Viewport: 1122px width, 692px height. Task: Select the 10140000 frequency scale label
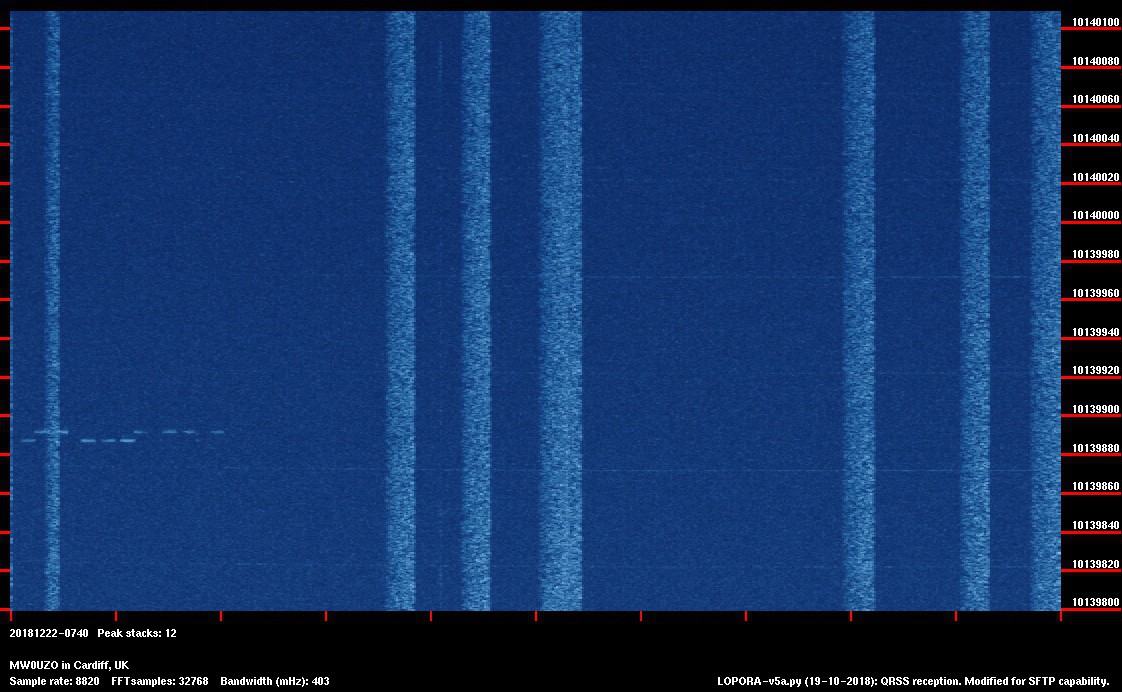click(1095, 216)
